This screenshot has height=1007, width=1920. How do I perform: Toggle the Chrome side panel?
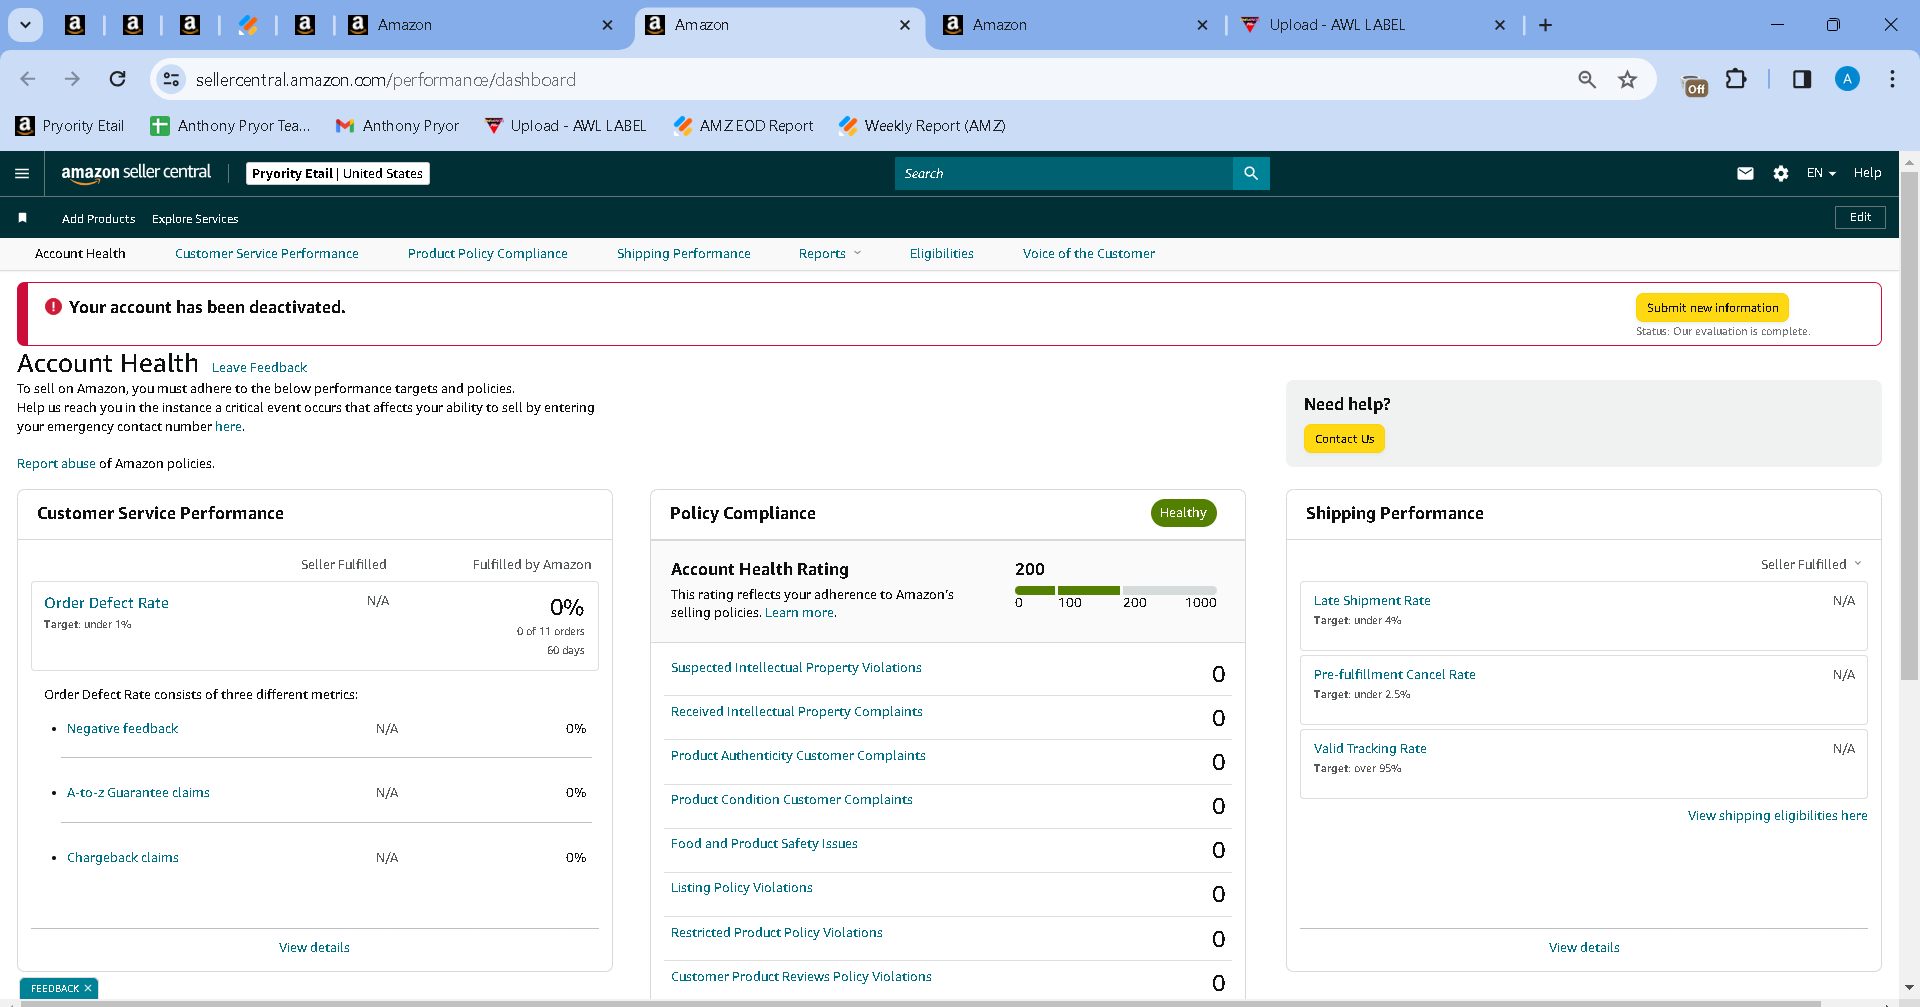tap(1802, 79)
